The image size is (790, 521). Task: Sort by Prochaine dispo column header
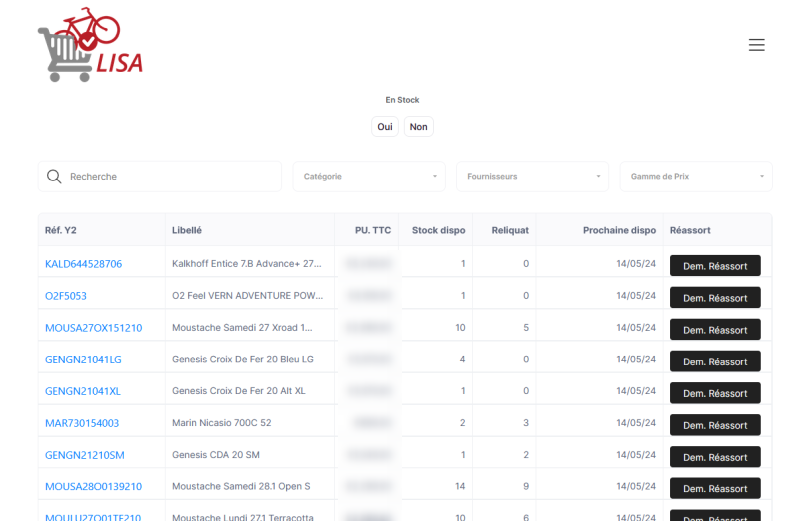[619, 230]
